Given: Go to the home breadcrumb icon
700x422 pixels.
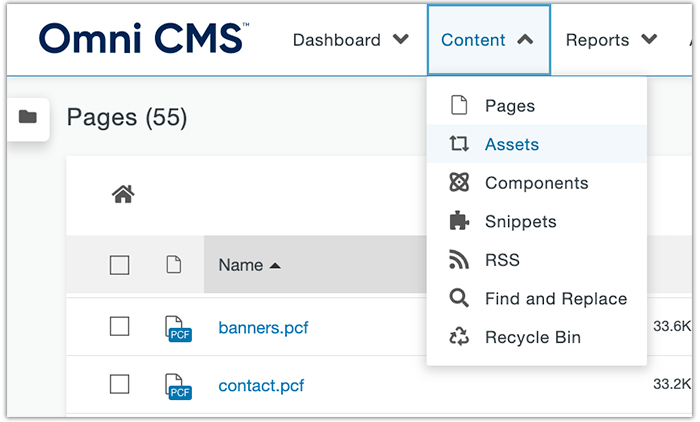Looking at the screenshot, I should point(123,194).
